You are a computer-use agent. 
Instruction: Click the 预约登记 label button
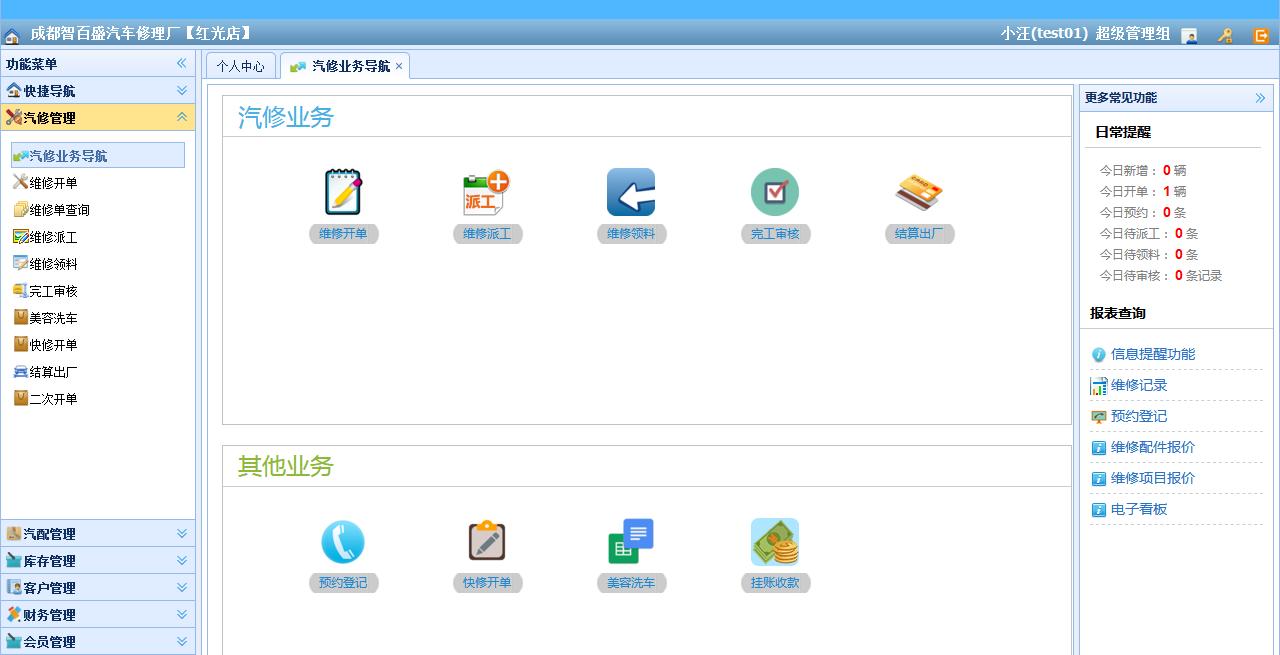[x=343, y=583]
